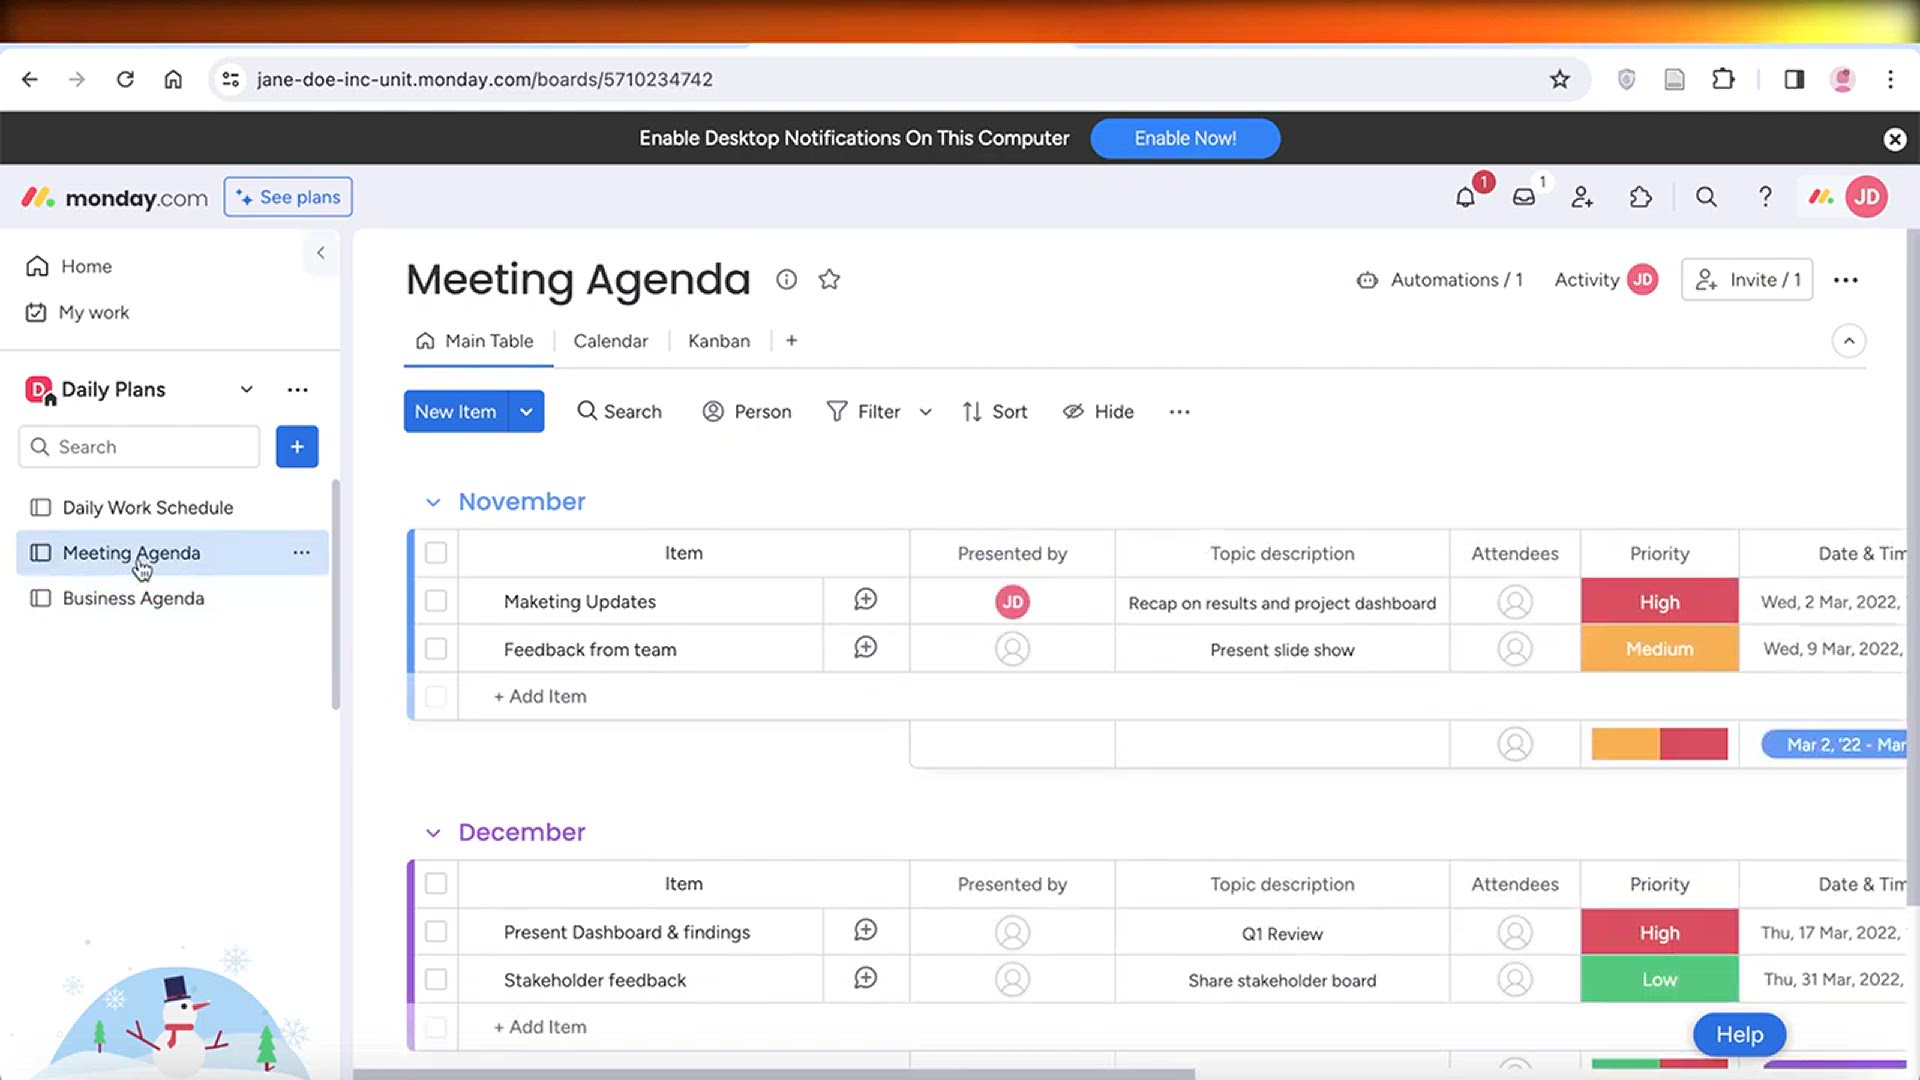
Task: Star the Meeting Agenda board as favorite
Action: click(x=829, y=280)
